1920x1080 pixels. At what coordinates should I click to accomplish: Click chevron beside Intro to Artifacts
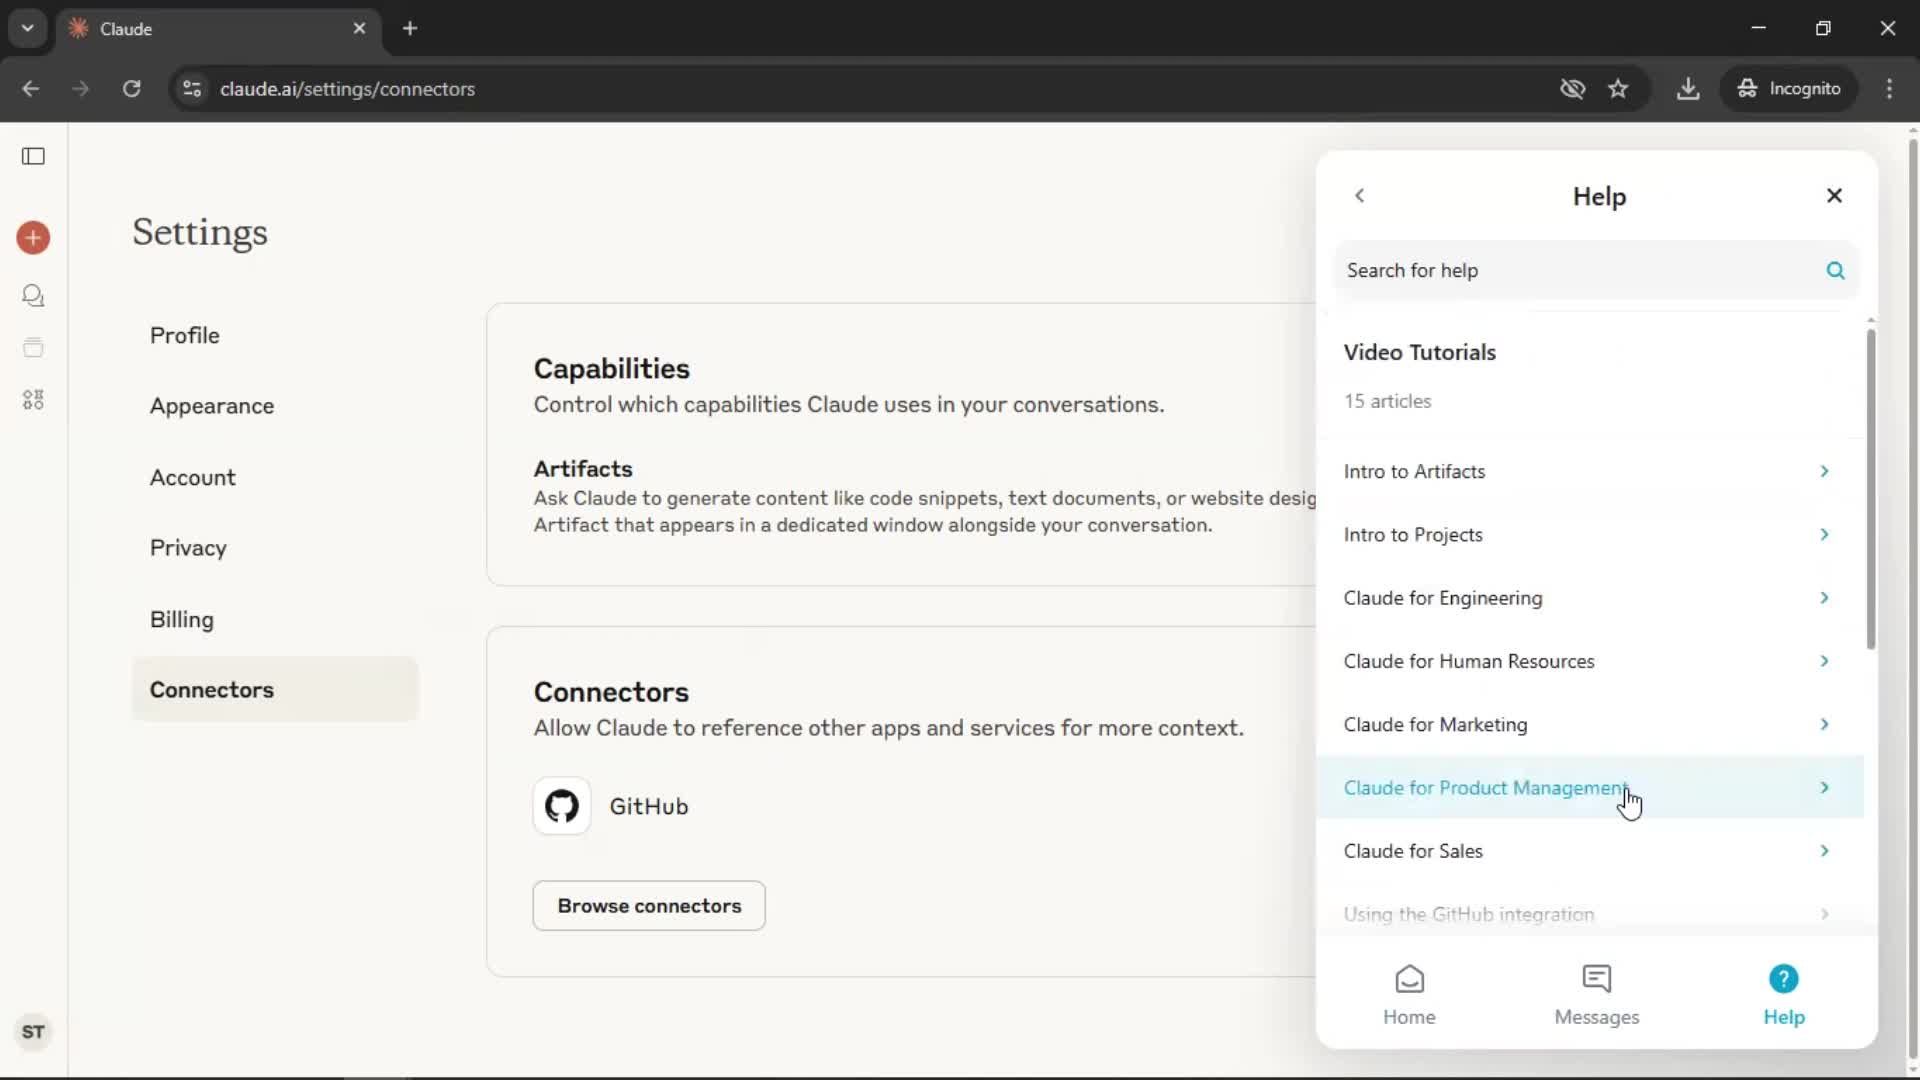(1824, 471)
